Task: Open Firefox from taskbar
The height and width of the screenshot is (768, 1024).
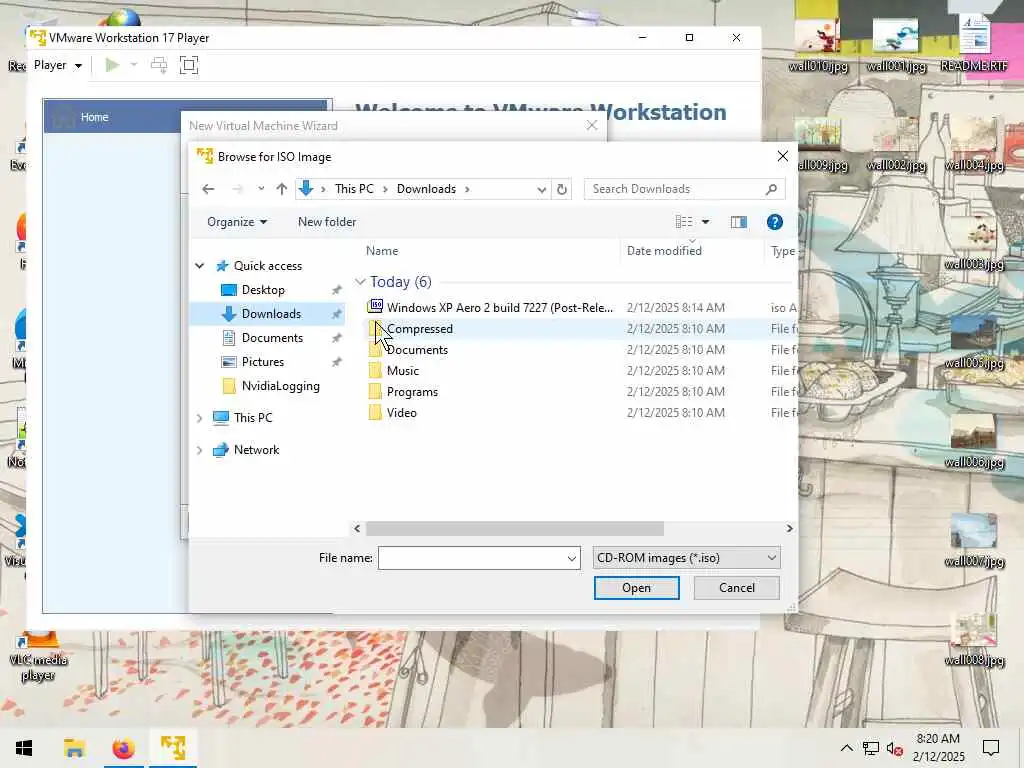Action: pyautogui.click(x=123, y=748)
